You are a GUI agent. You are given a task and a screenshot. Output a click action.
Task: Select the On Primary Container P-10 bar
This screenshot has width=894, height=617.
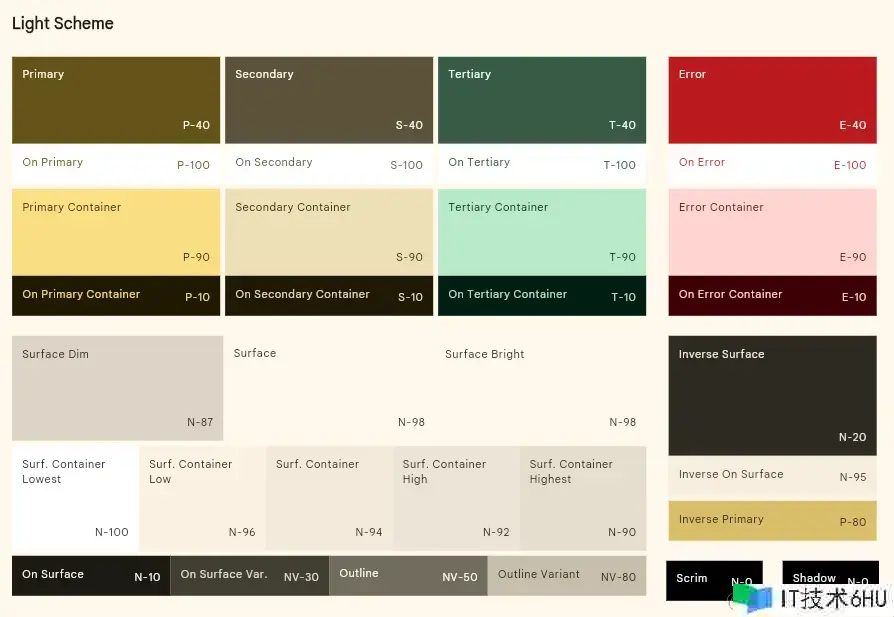(x=116, y=295)
